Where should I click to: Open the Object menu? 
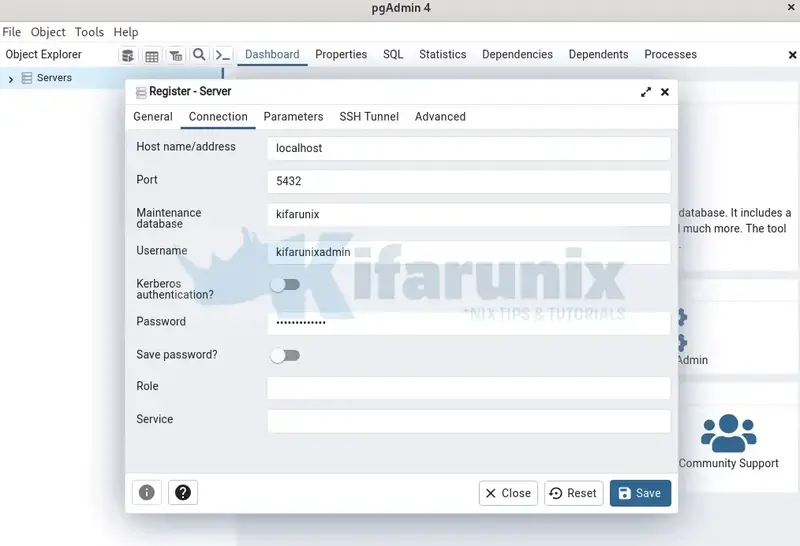click(x=48, y=32)
